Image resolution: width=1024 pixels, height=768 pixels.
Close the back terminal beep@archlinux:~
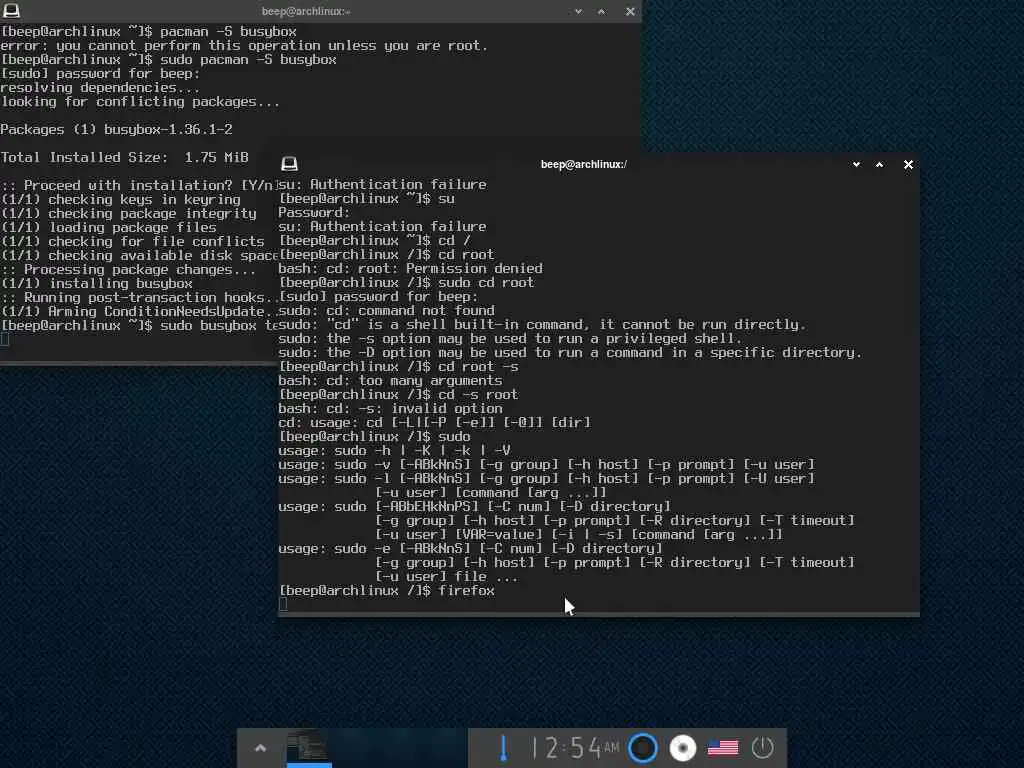(x=630, y=11)
